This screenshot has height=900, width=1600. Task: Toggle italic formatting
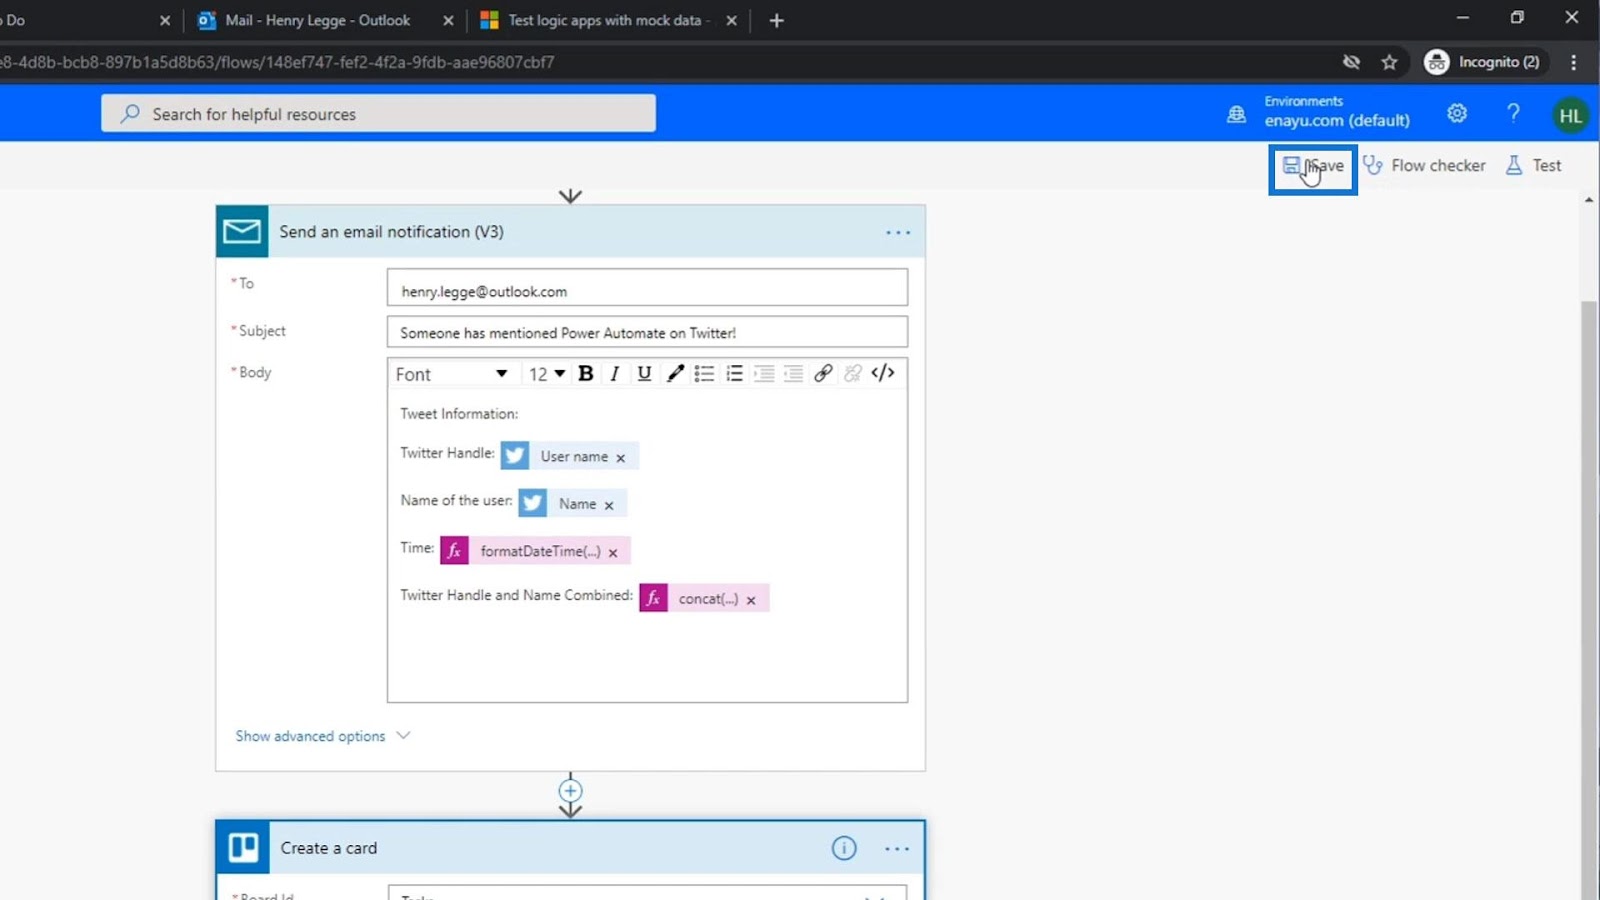(615, 373)
